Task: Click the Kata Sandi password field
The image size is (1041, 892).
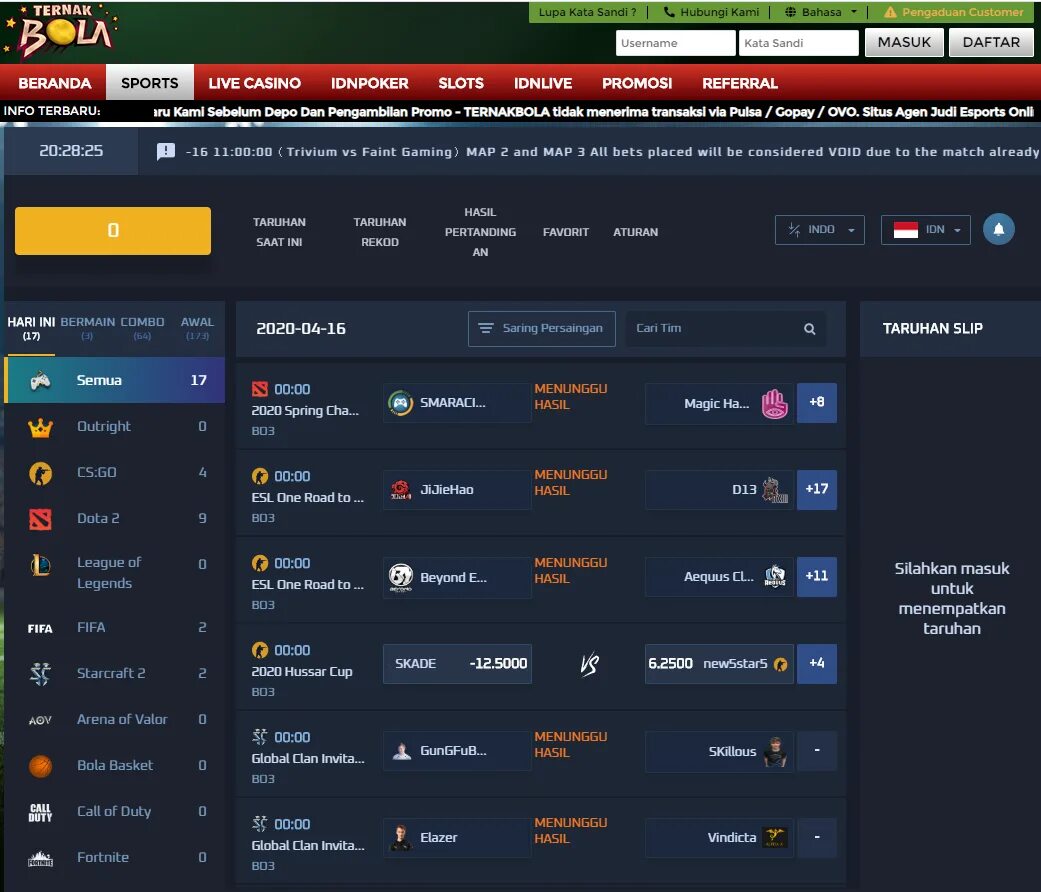Action: point(799,43)
